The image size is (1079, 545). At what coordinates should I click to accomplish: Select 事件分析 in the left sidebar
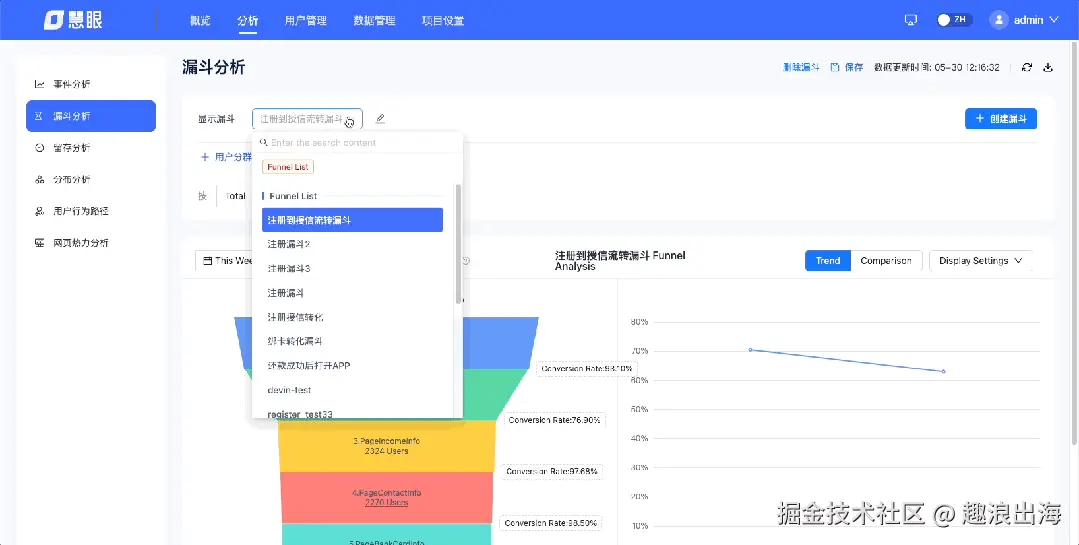click(x=91, y=84)
